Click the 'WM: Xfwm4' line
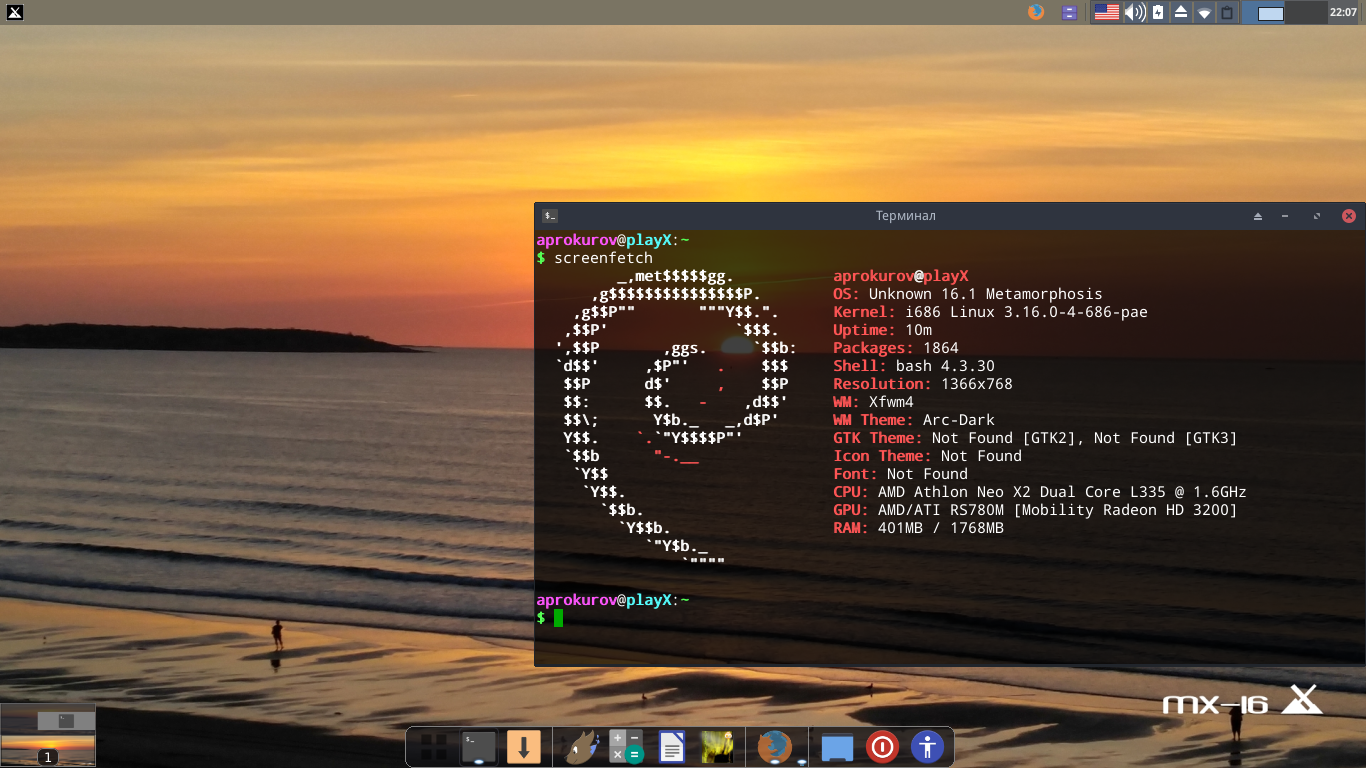 [x=873, y=402]
